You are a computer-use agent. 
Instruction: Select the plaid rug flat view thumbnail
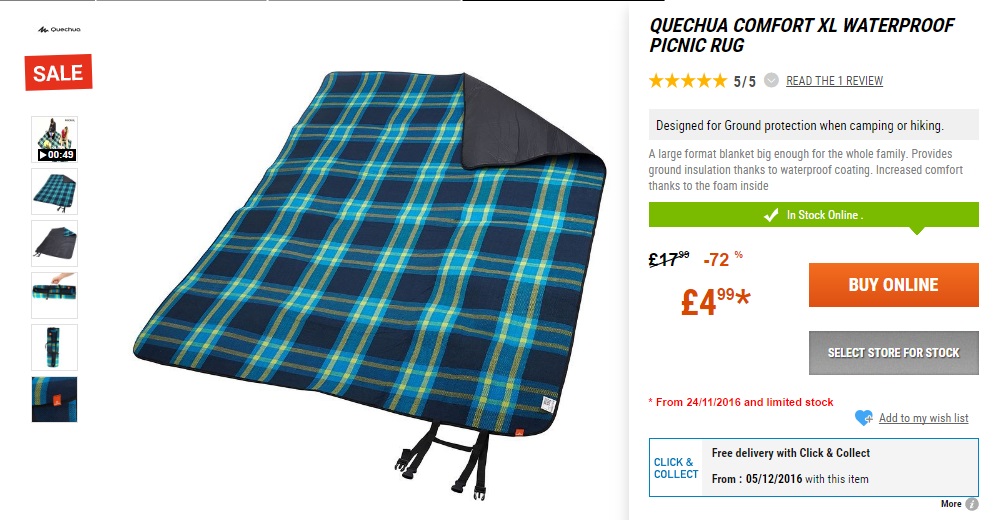click(55, 192)
